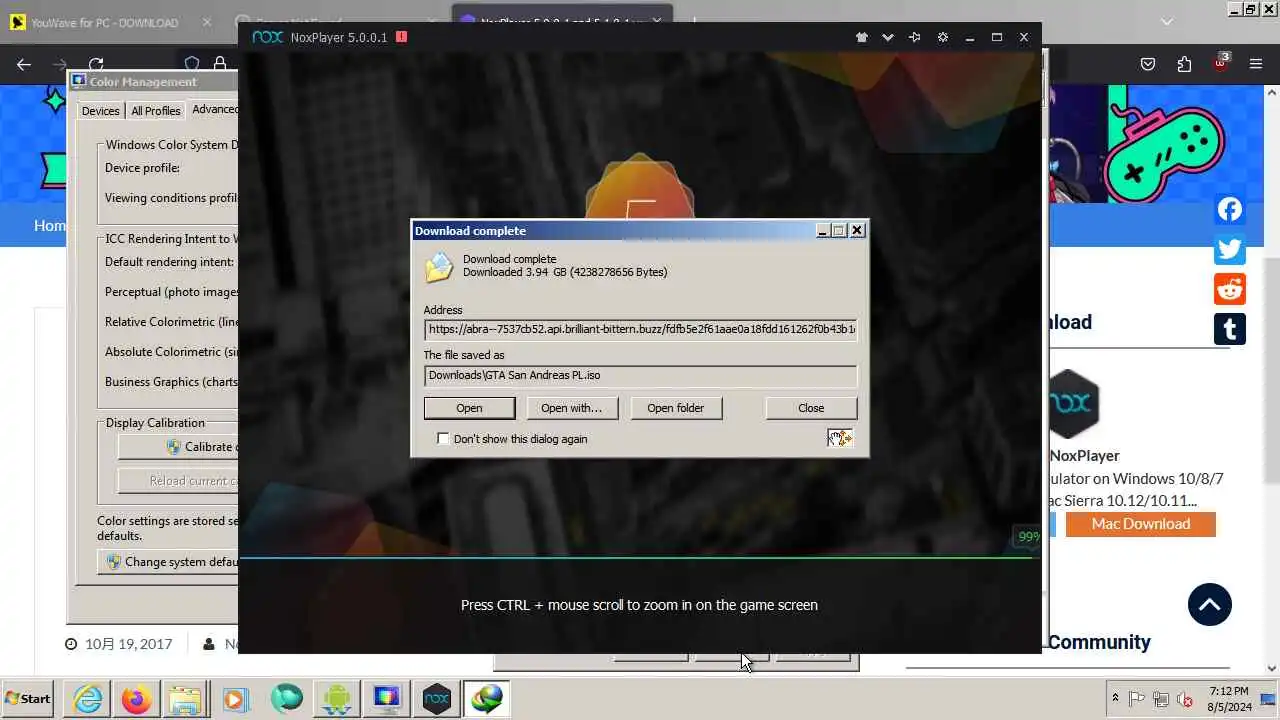Click Open in Download complete dialog

469,408
